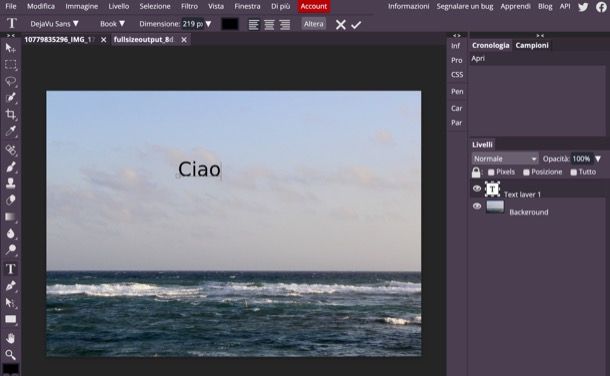The height and width of the screenshot is (376, 610).
Task: Switch to the Campioni tab
Action: click(532, 45)
